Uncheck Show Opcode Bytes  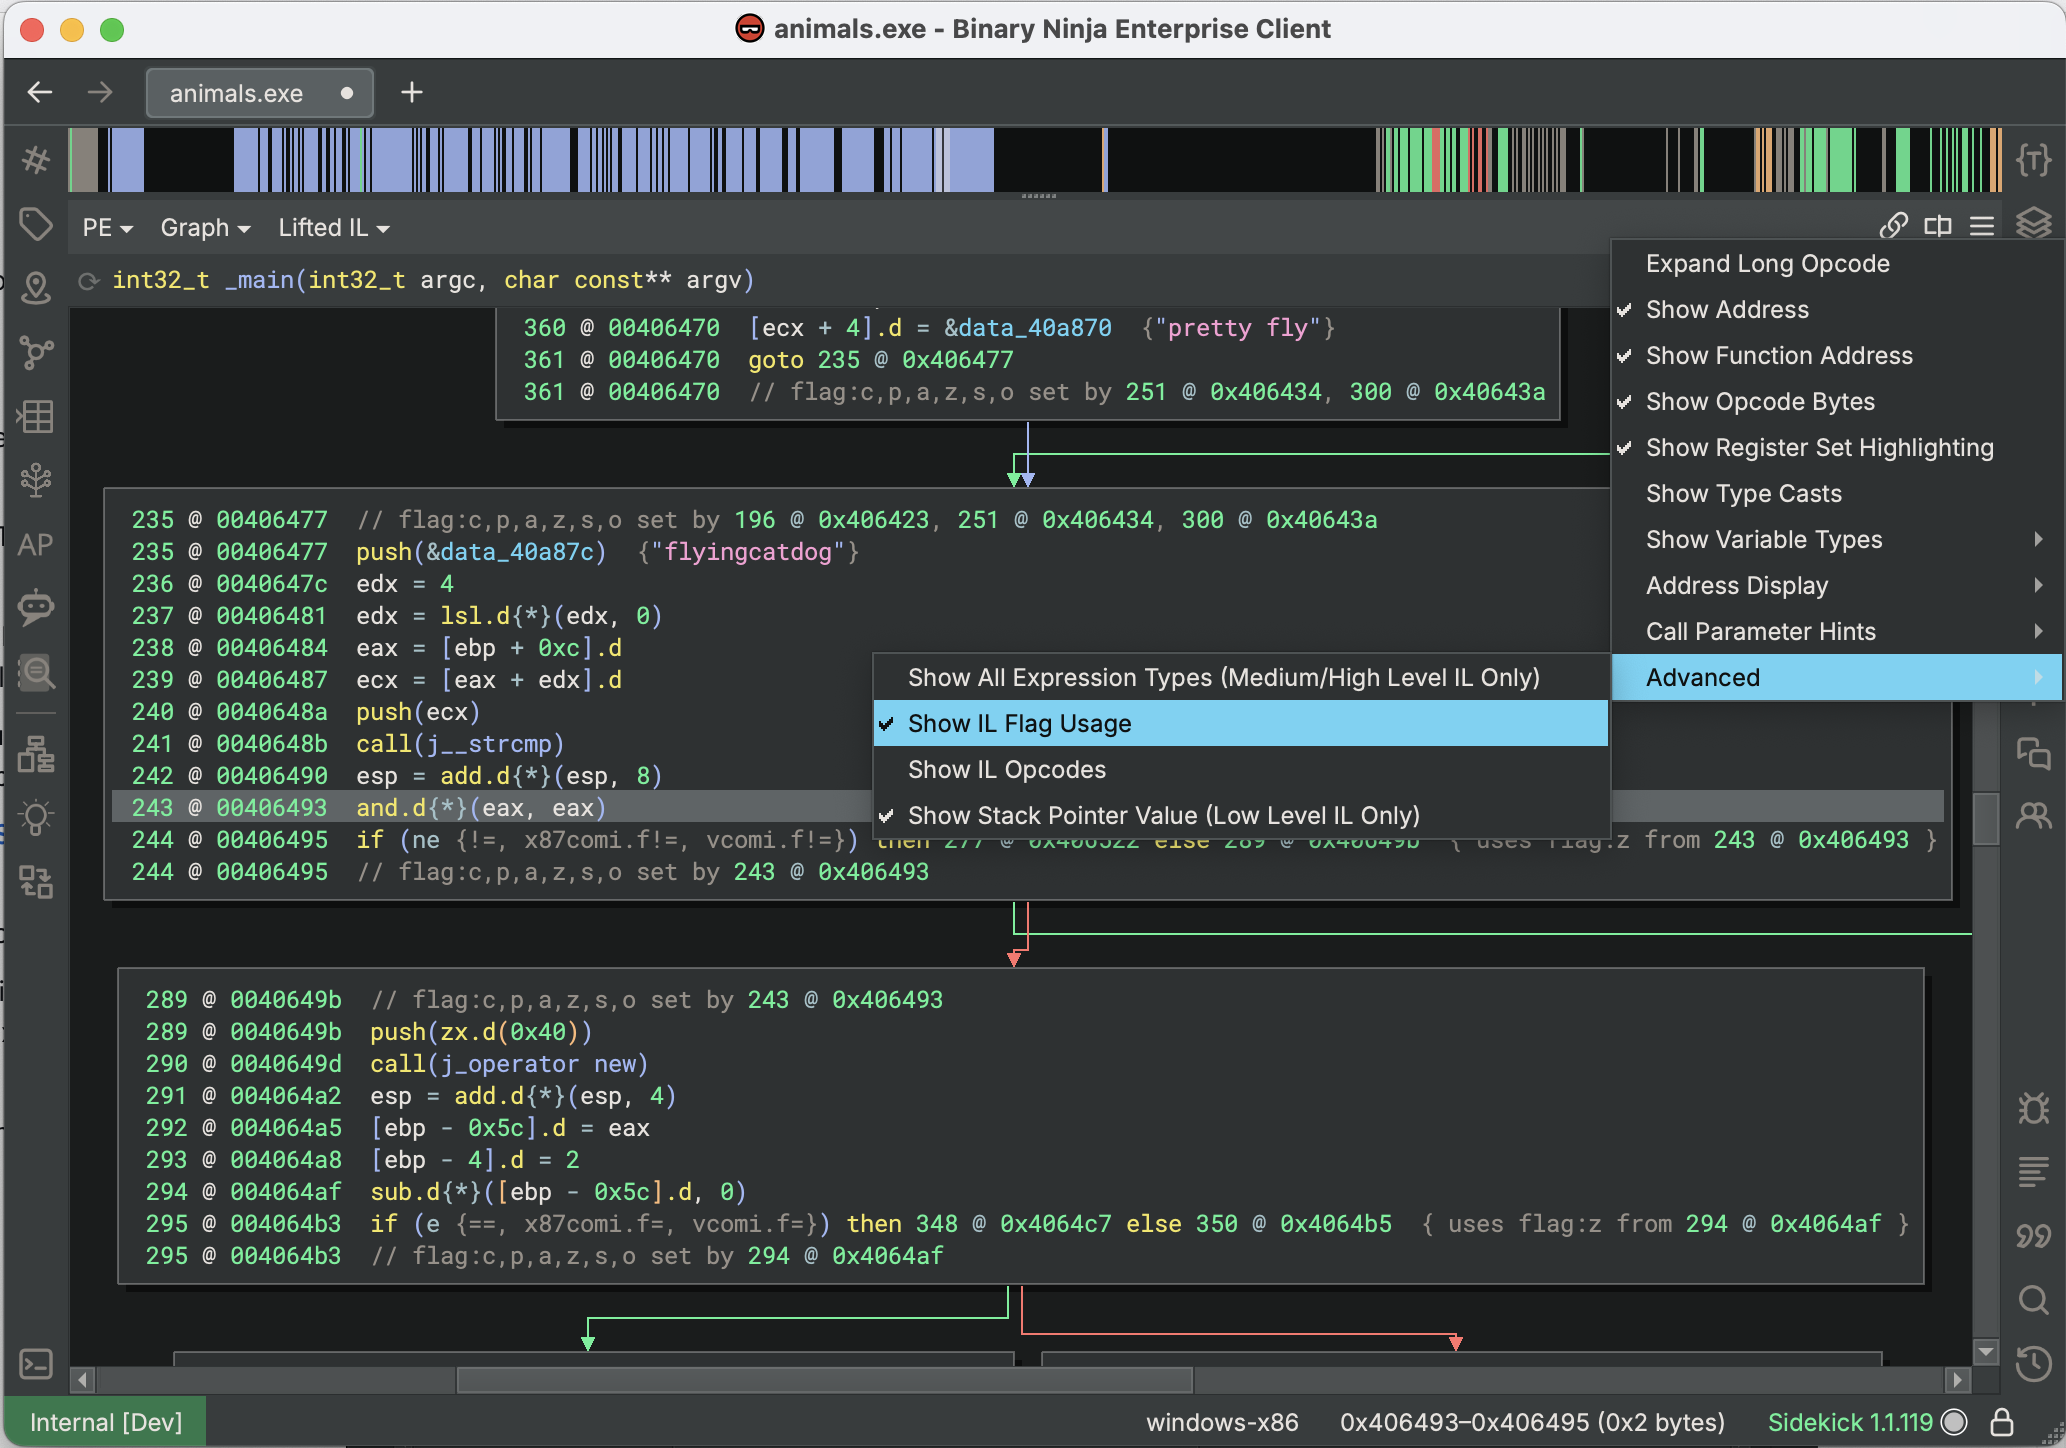click(1760, 401)
